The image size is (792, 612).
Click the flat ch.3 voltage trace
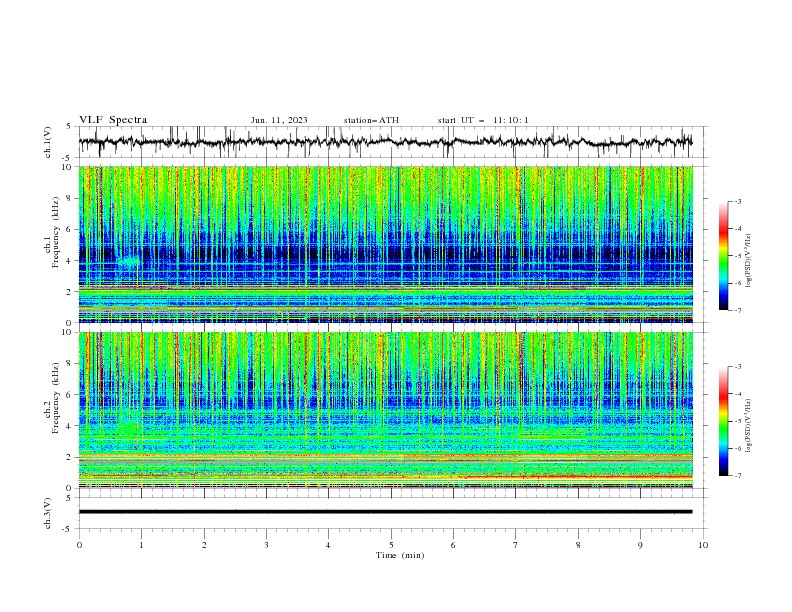pos(385,512)
